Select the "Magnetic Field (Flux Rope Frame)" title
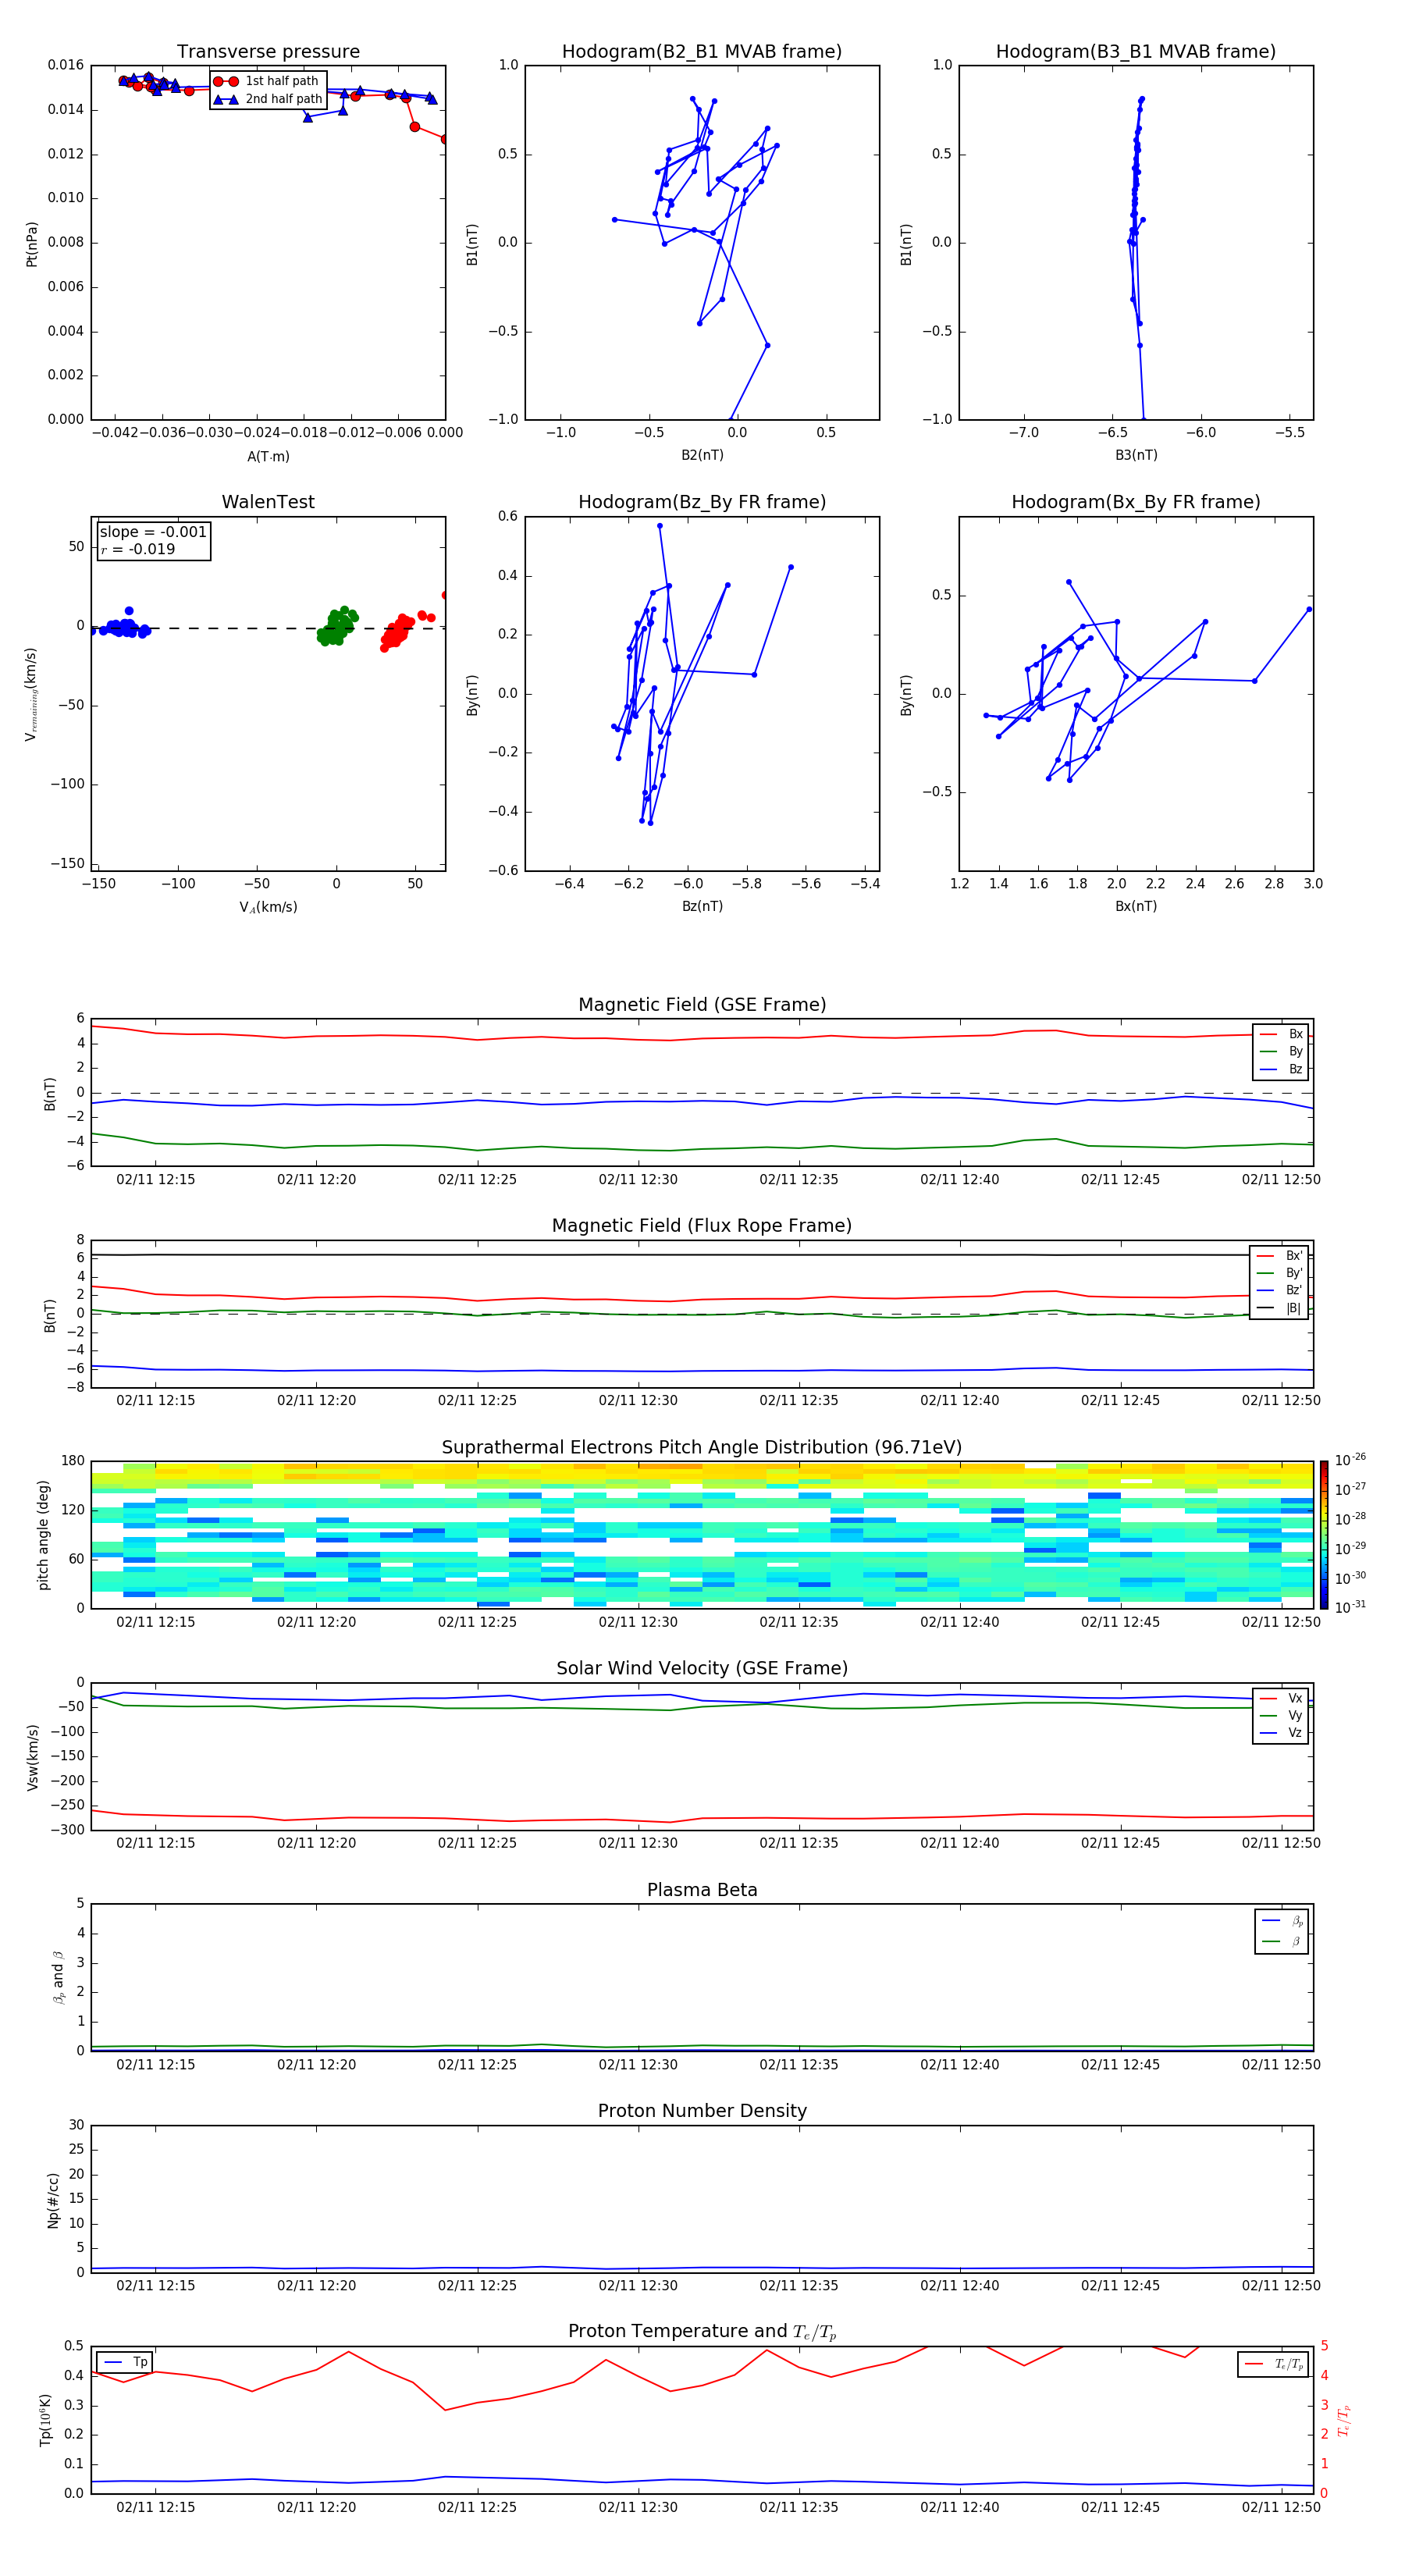Image resolution: width=1405 pixels, height=2576 pixels. [702, 1226]
